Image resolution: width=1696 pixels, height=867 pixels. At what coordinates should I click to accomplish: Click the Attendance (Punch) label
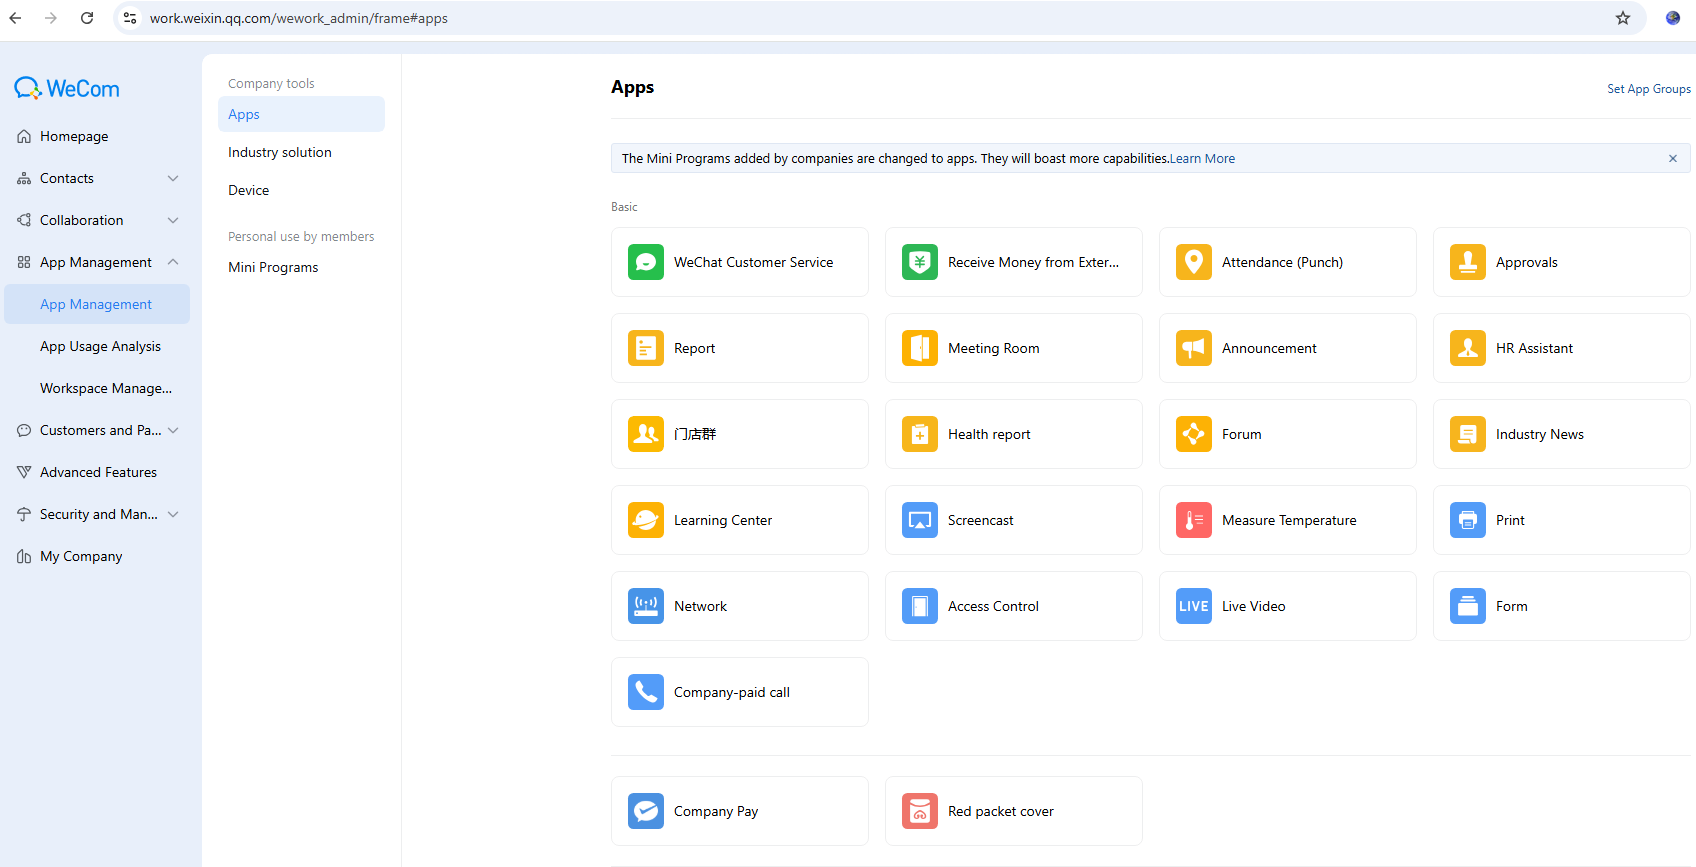(x=1282, y=262)
